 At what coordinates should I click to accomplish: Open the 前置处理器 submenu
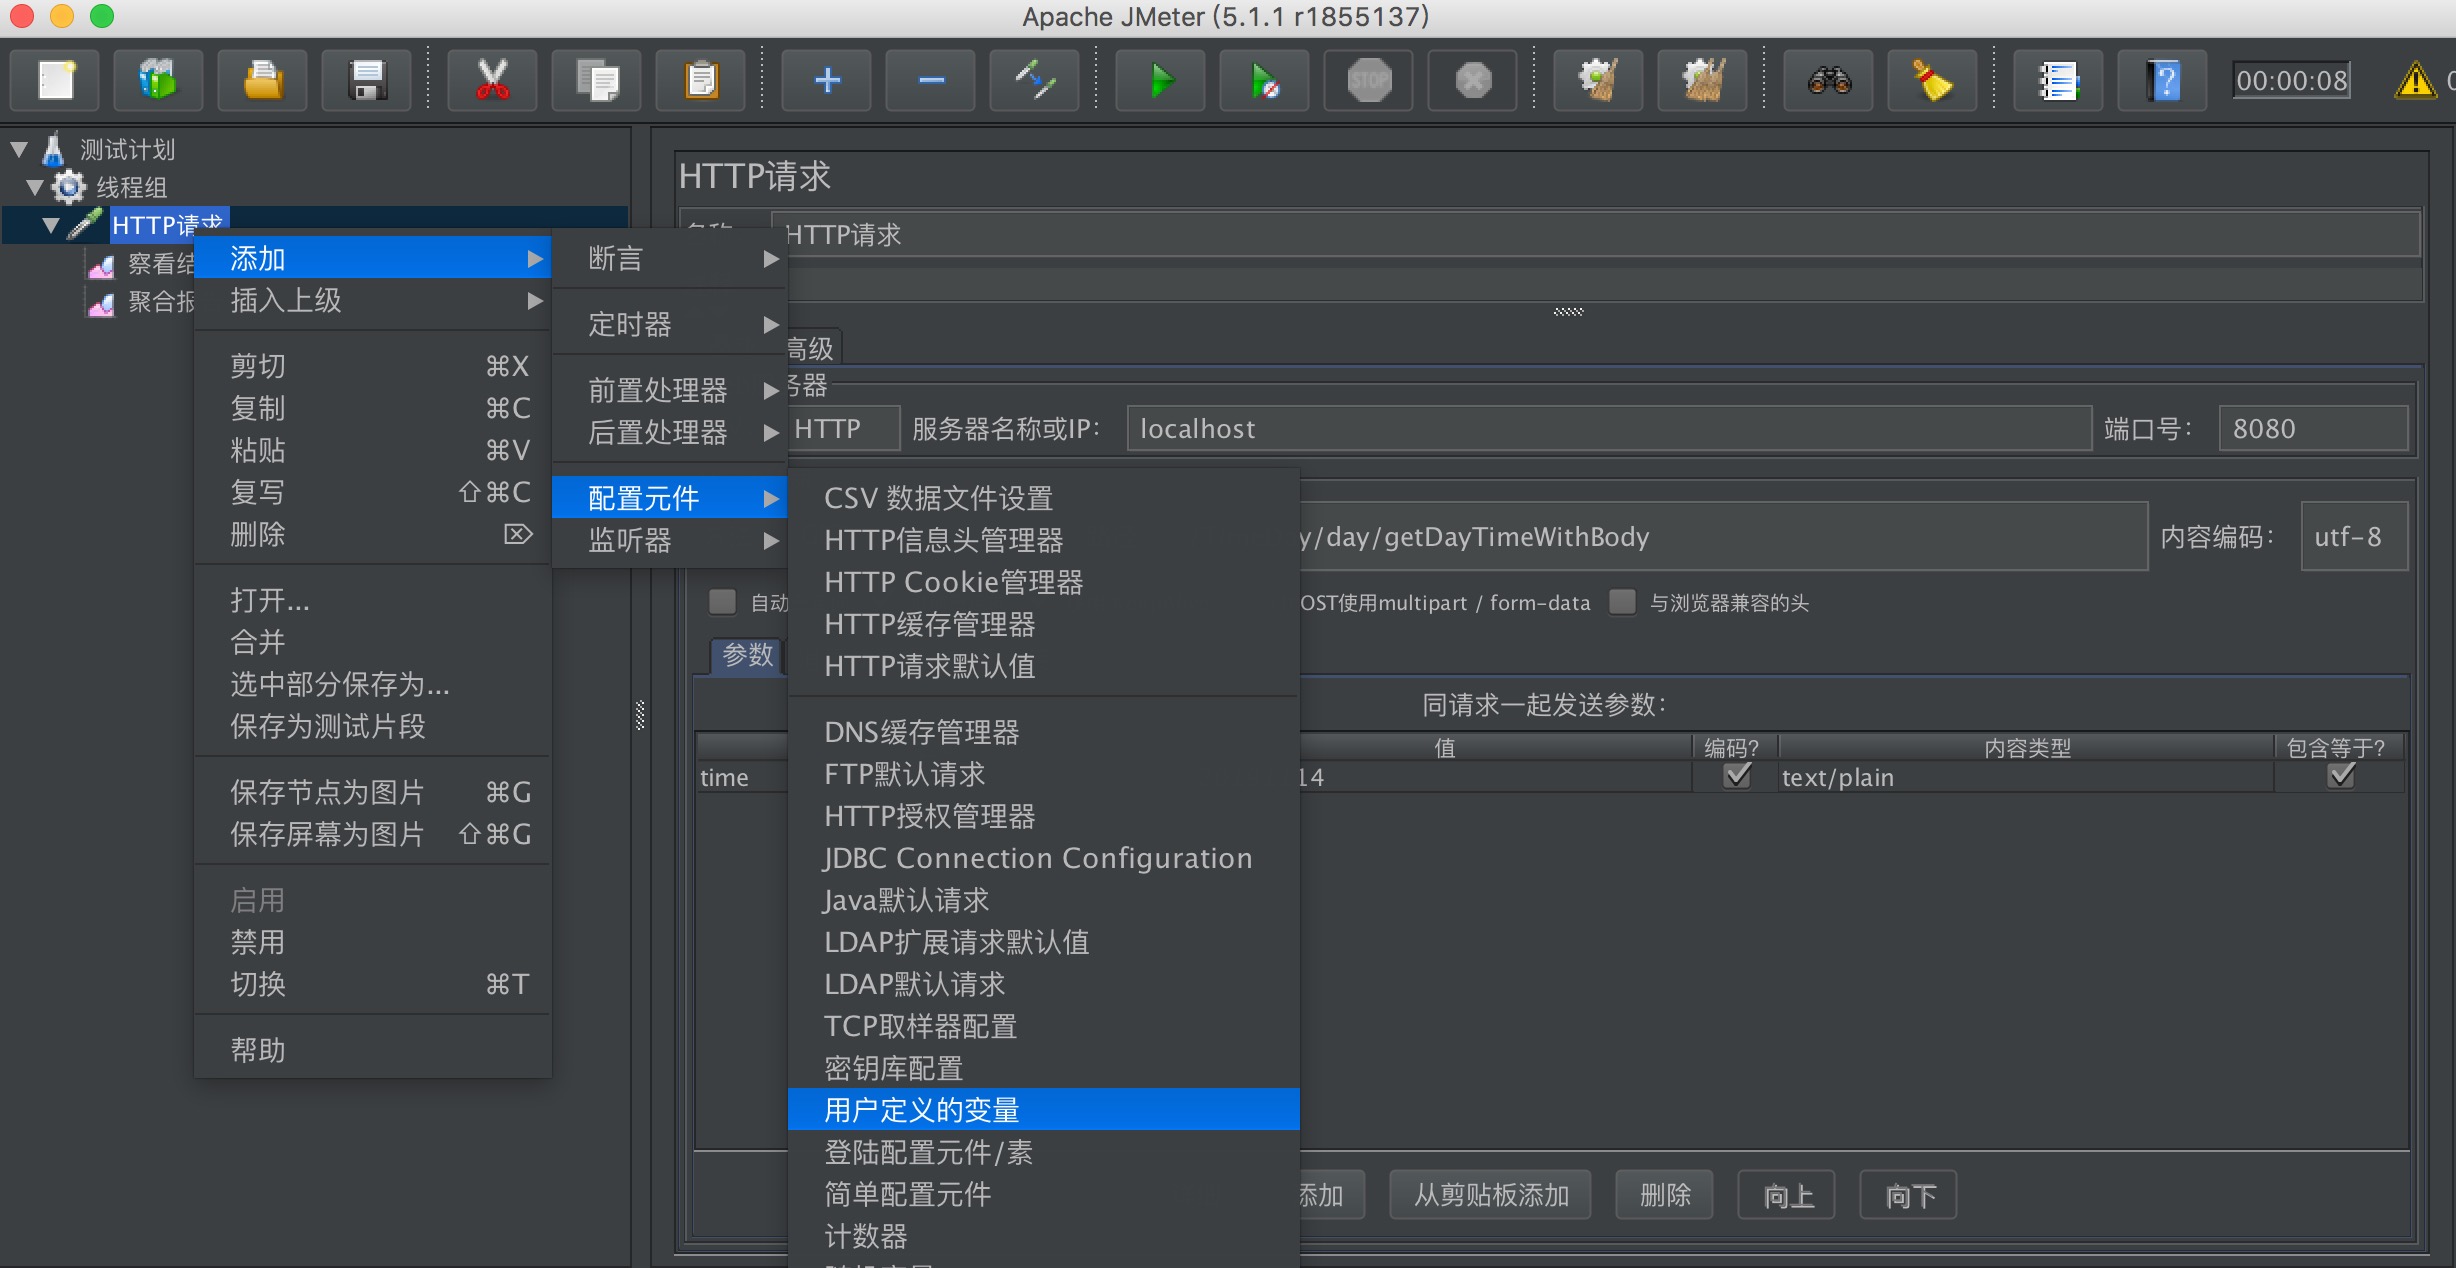pyautogui.click(x=669, y=390)
